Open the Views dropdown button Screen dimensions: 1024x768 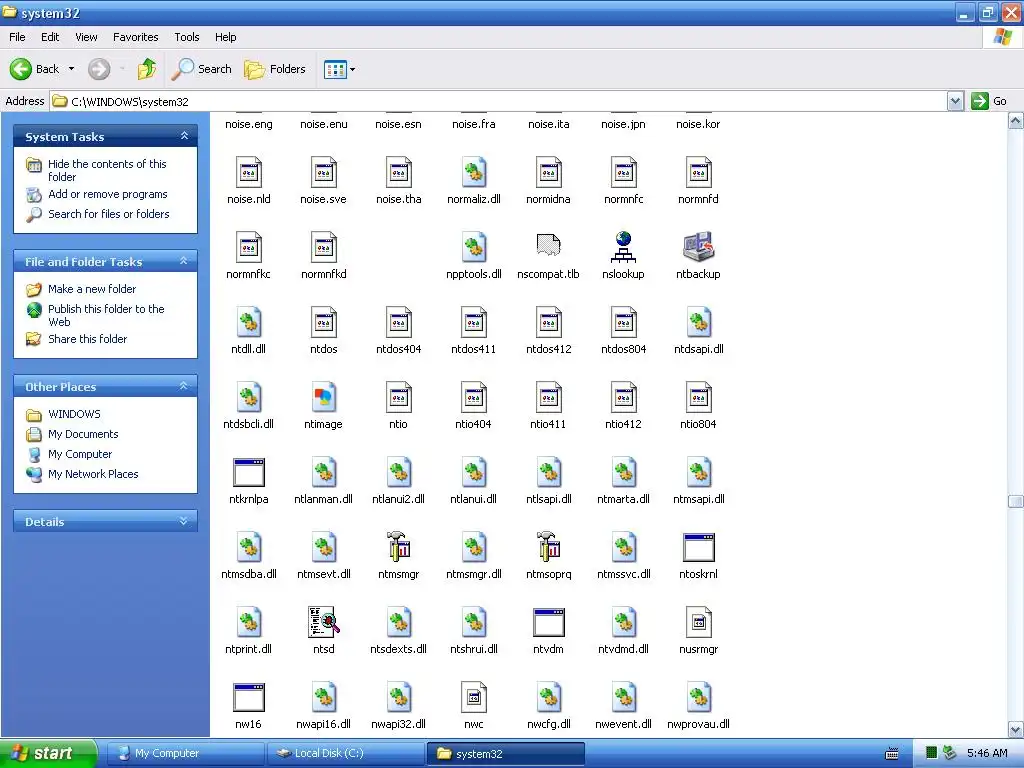pos(340,69)
